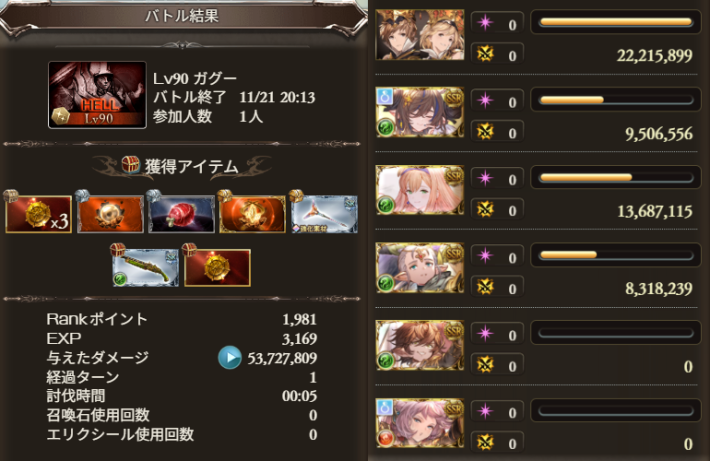Viewport: 710px width, 461px height.
Task: Open the Lv90 HELL boss thumbnail
Action: point(97,95)
